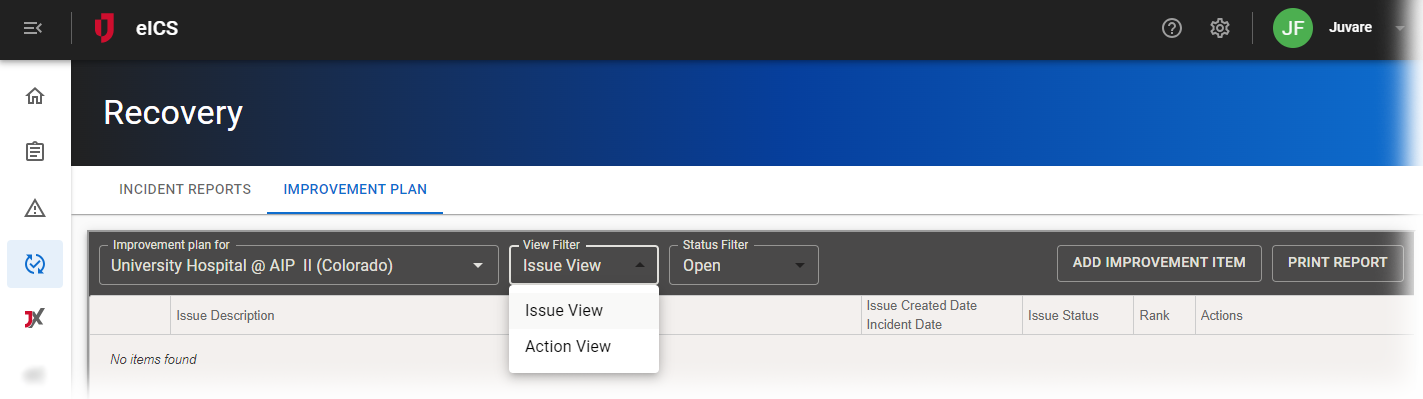Click the Recovery page title
Screen dimensions: 1423x399
[173, 113]
